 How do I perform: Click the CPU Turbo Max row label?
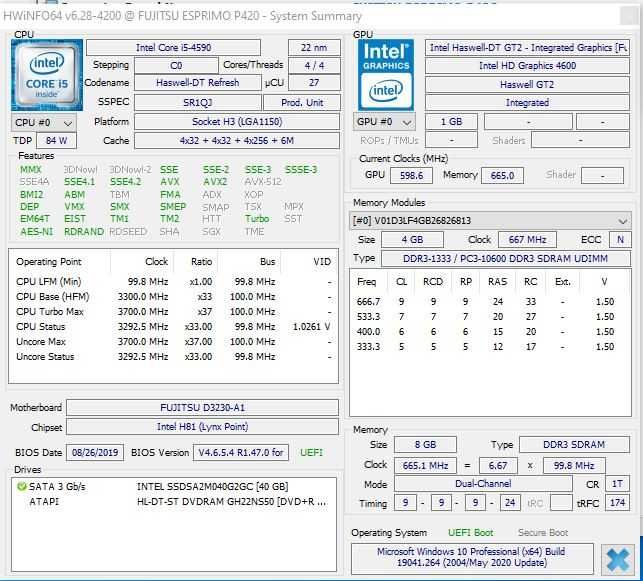coord(50,312)
